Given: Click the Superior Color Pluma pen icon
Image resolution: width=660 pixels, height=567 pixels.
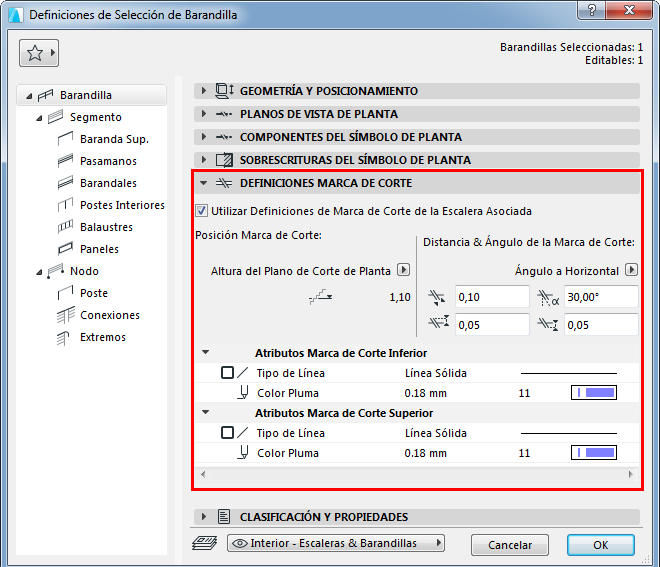Looking at the screenshot, I should [x=243, y=453].
